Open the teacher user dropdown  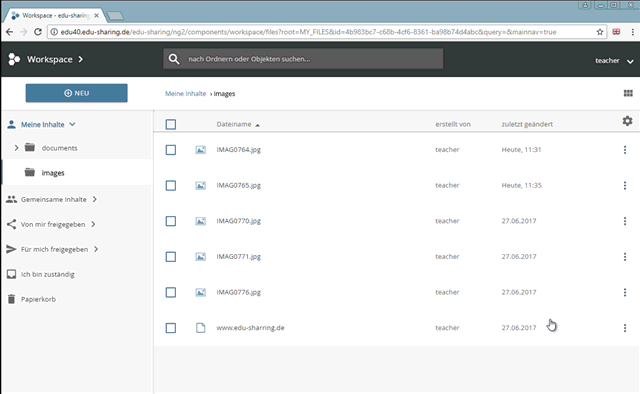(614, 61)
